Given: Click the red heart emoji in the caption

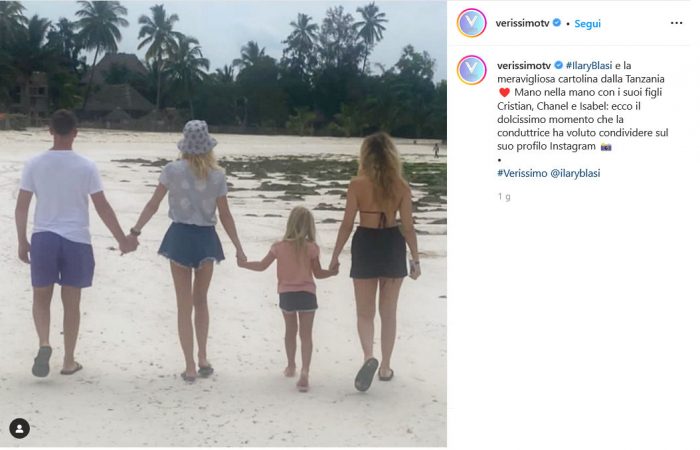Looking at the screenshot, I should [x=504, y=92].
